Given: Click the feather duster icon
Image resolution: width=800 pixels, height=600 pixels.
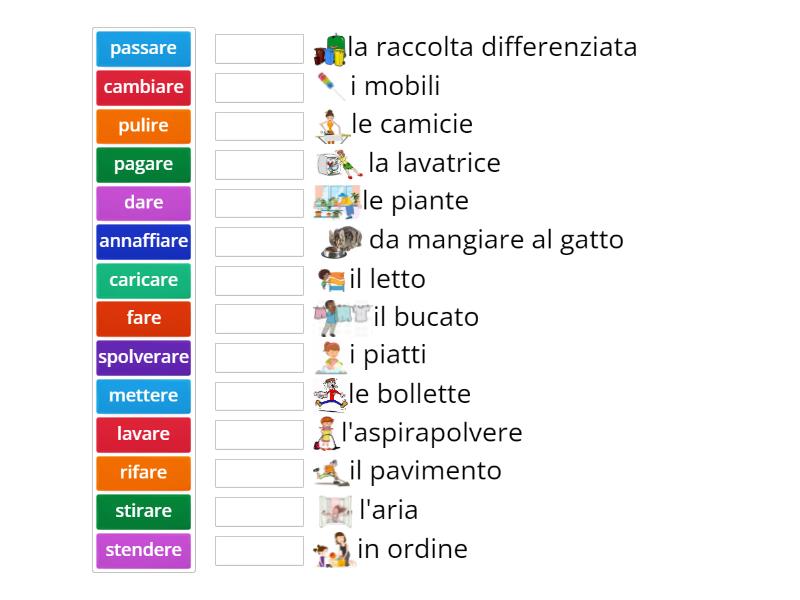Looking at the screenshot, I should [x=331, y=86].
